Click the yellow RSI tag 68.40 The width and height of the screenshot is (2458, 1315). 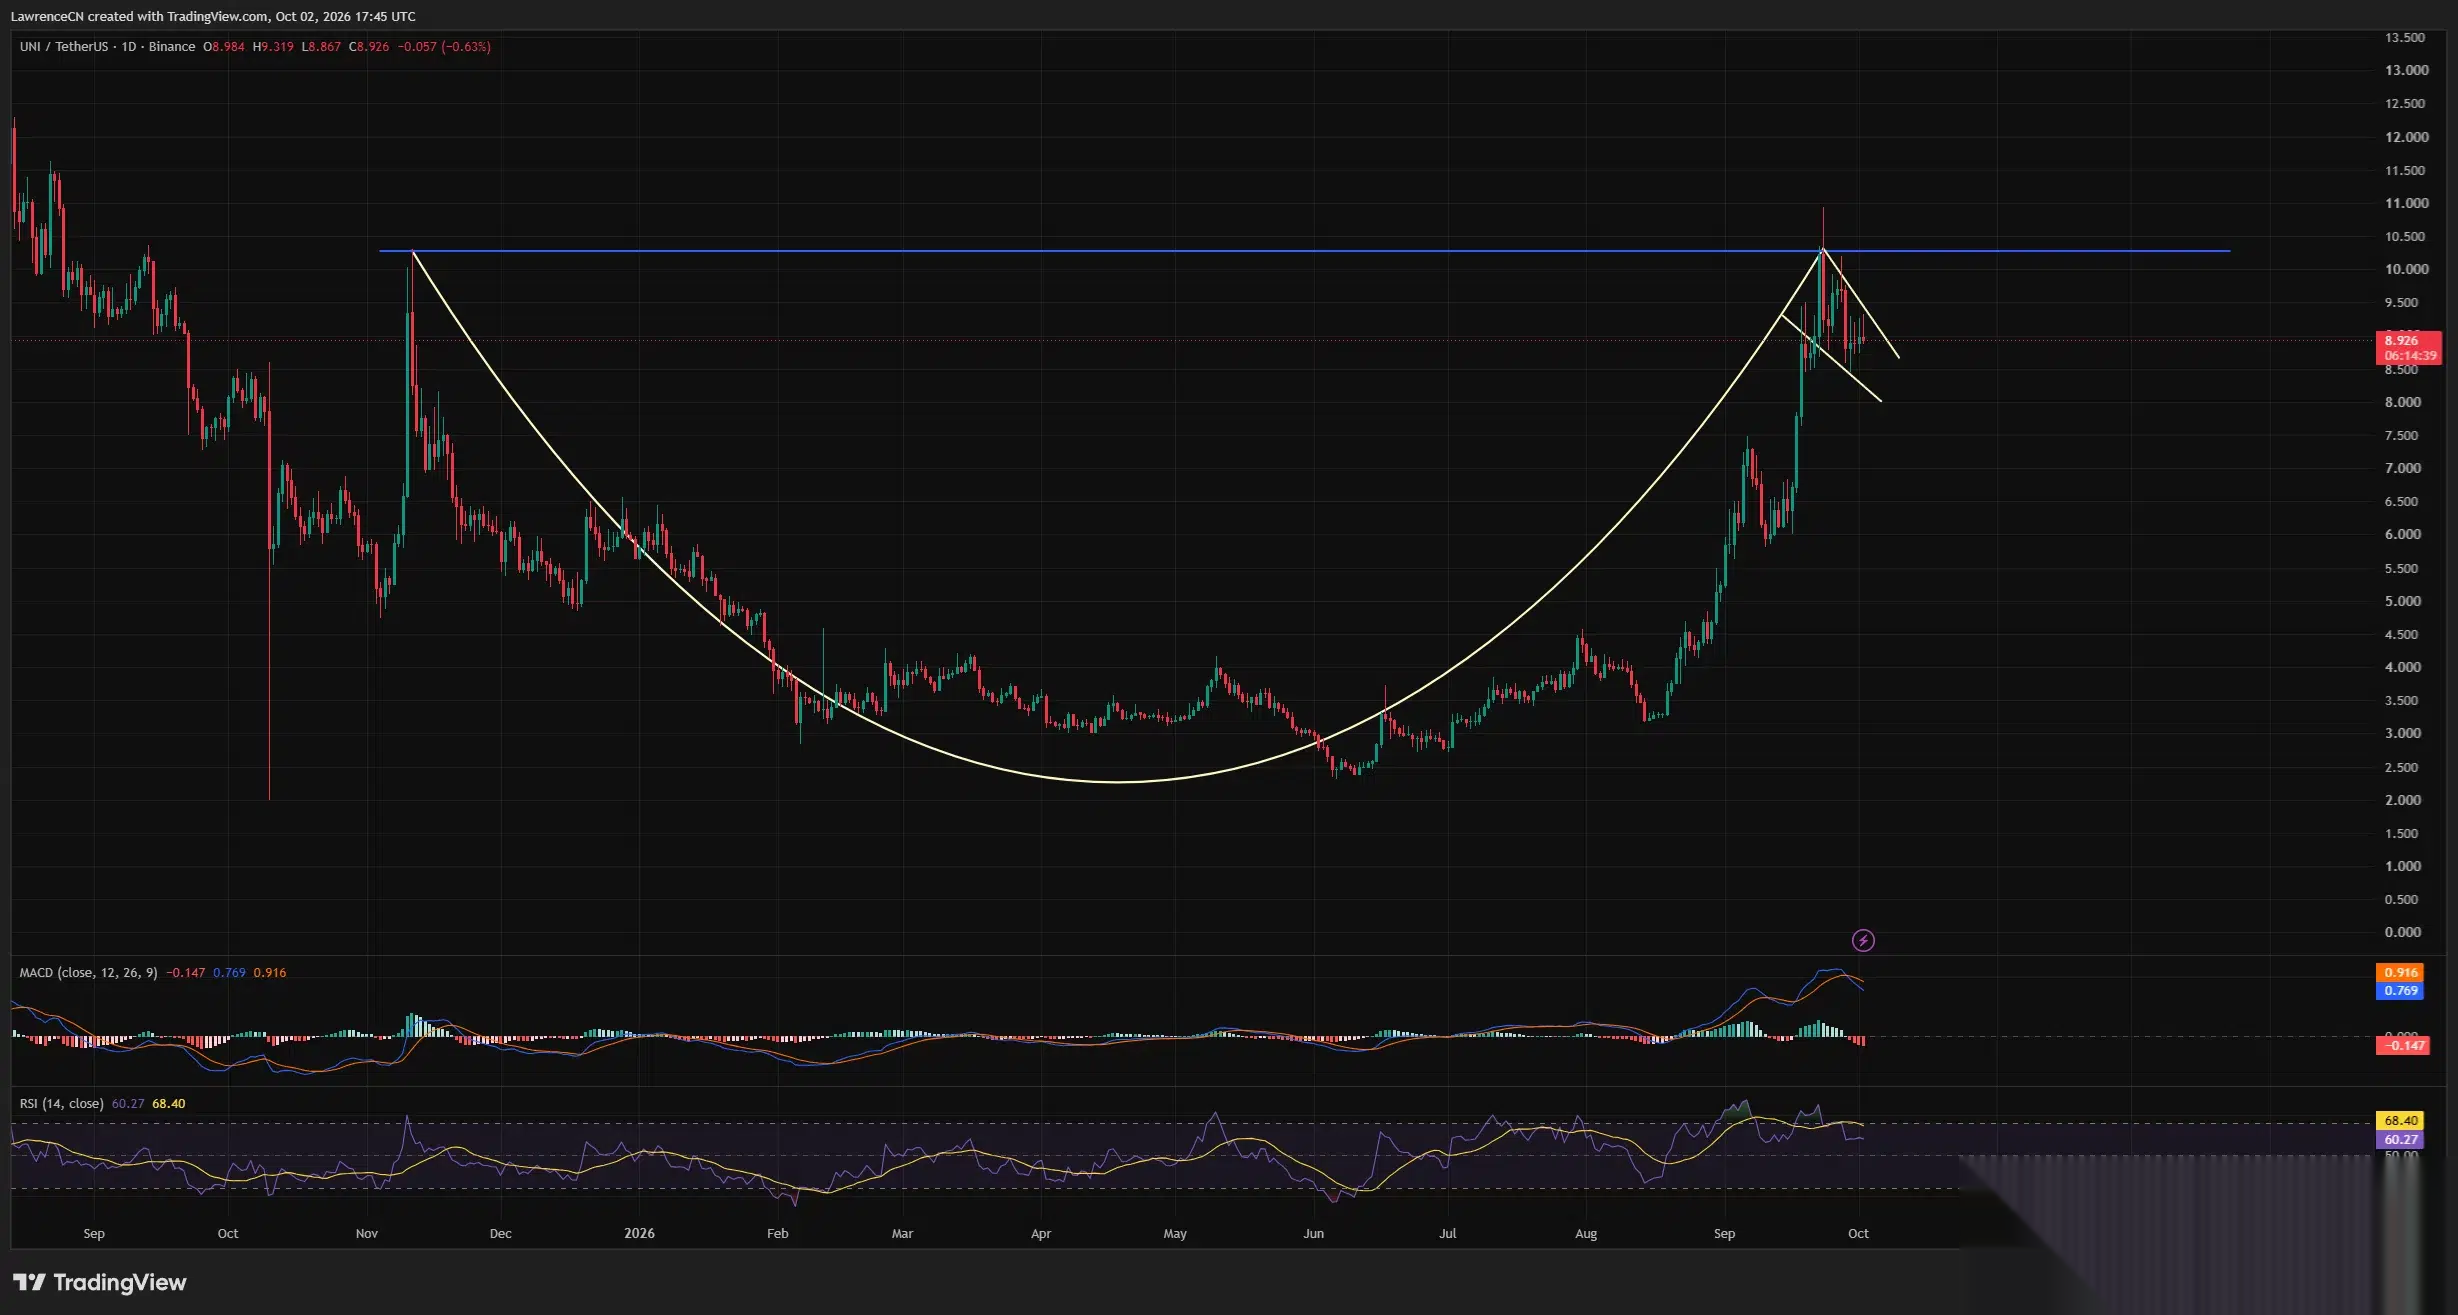[x=2400, y=1120]
